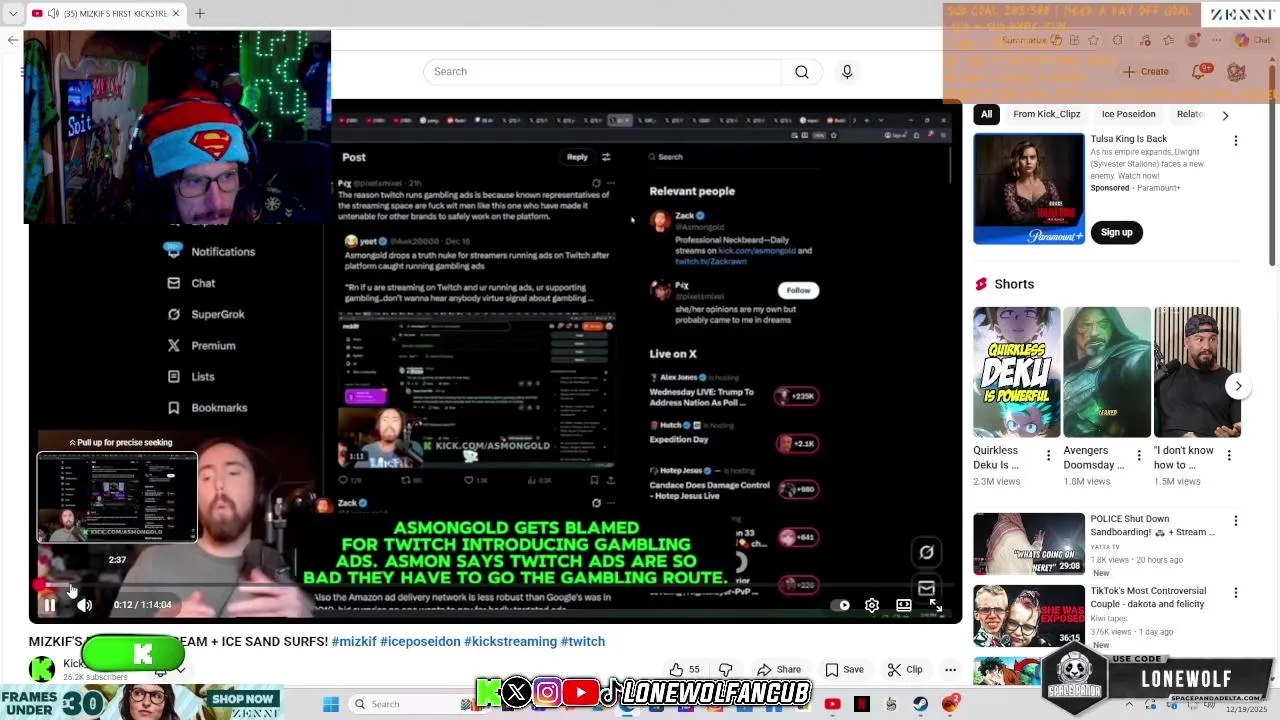Close the MIZKIF'S FIRST KICKSTREAM browser tab
Image resolution: width=1280 pixels, height=720 pixels.
pyautogui.click(x=176, y=13)
